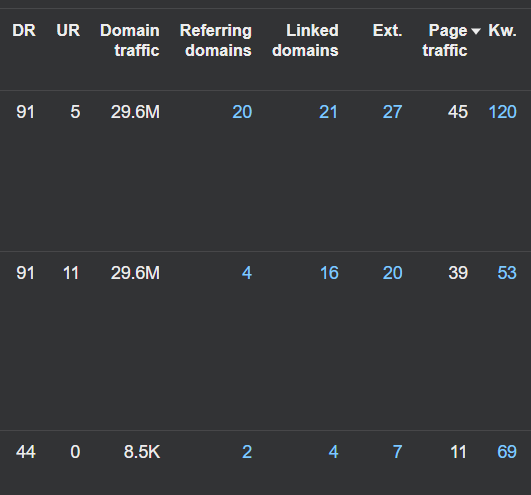The height and width of the screenshot is (495, 531).
Task: Open the 20 external links value in second row
Action: pos(392,273)
